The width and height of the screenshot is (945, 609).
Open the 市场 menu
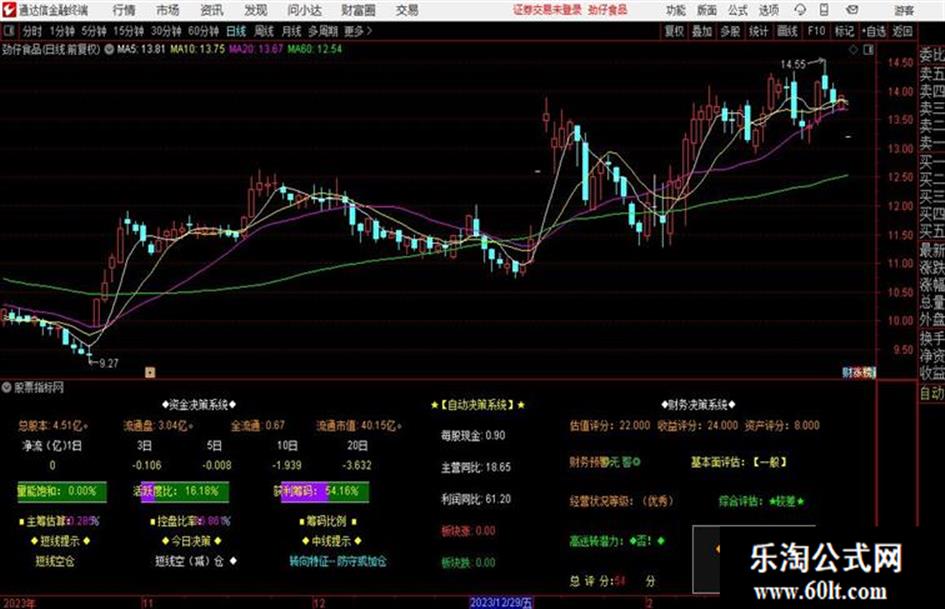(168, 10)
